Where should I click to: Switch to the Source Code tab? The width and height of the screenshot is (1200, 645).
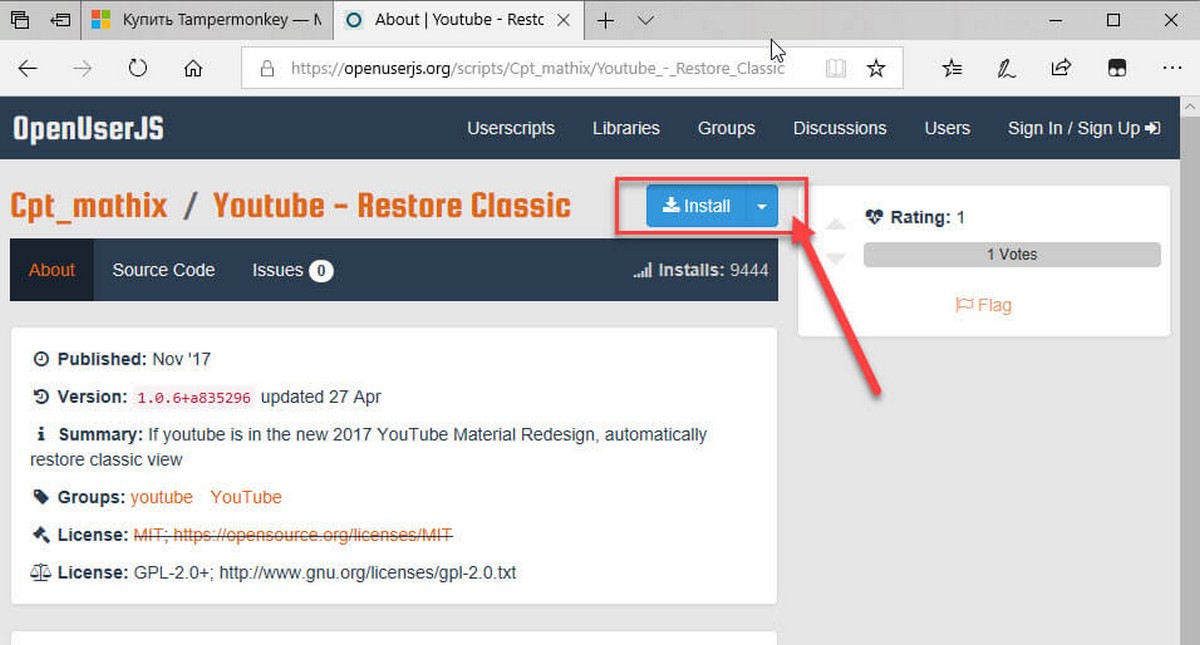[164, 270]
